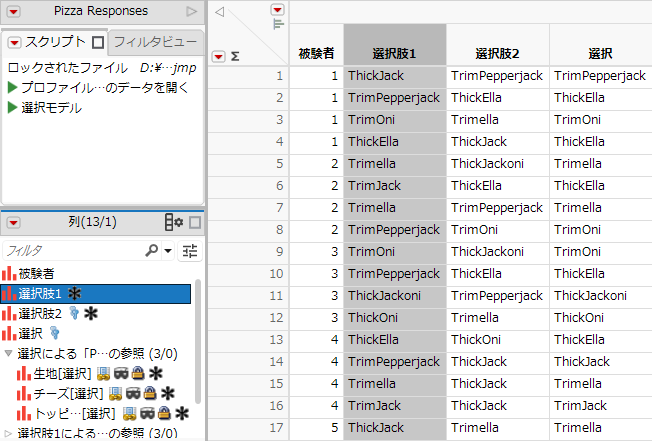652x441 pixels.
Task: Run the プロファイル…のデータを開く script
Action: click(x=12, y=87)
